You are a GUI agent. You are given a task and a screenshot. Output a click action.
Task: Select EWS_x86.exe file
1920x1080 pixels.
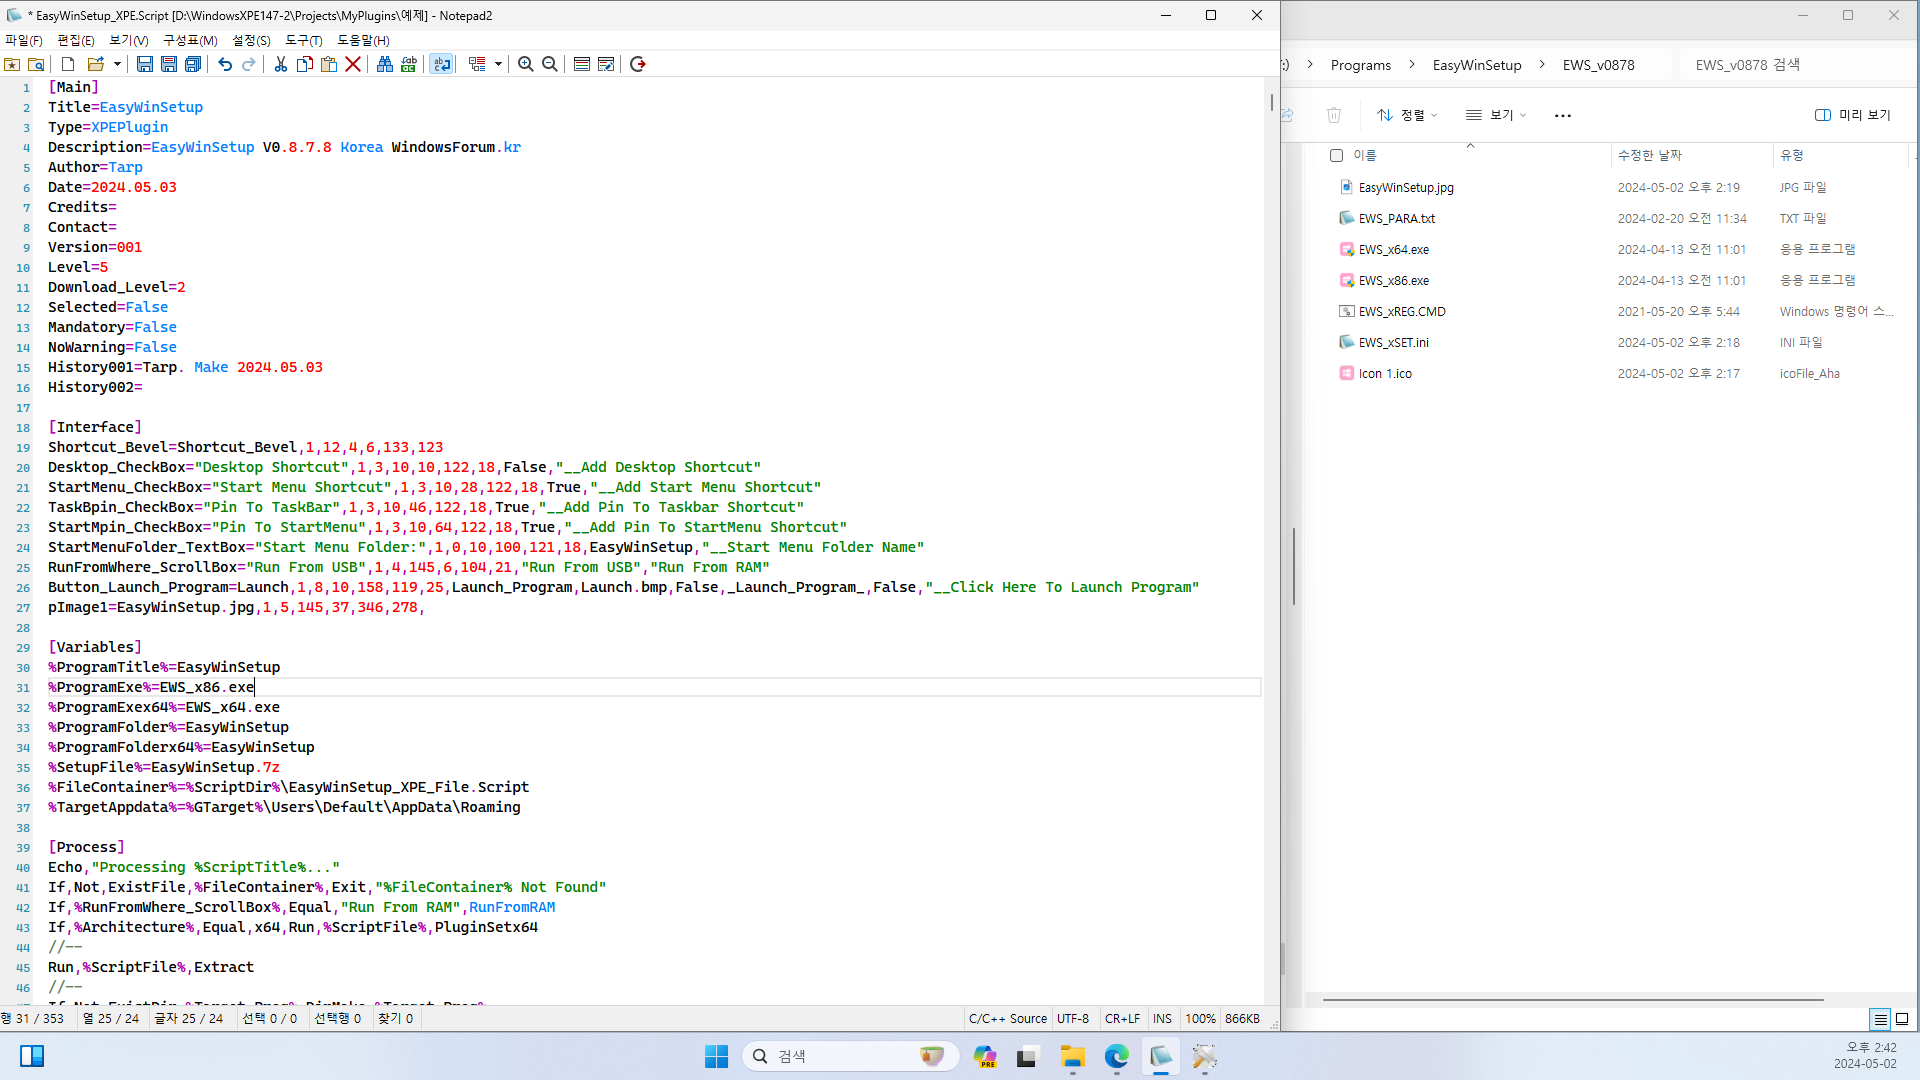click(x=1393, y=281)
